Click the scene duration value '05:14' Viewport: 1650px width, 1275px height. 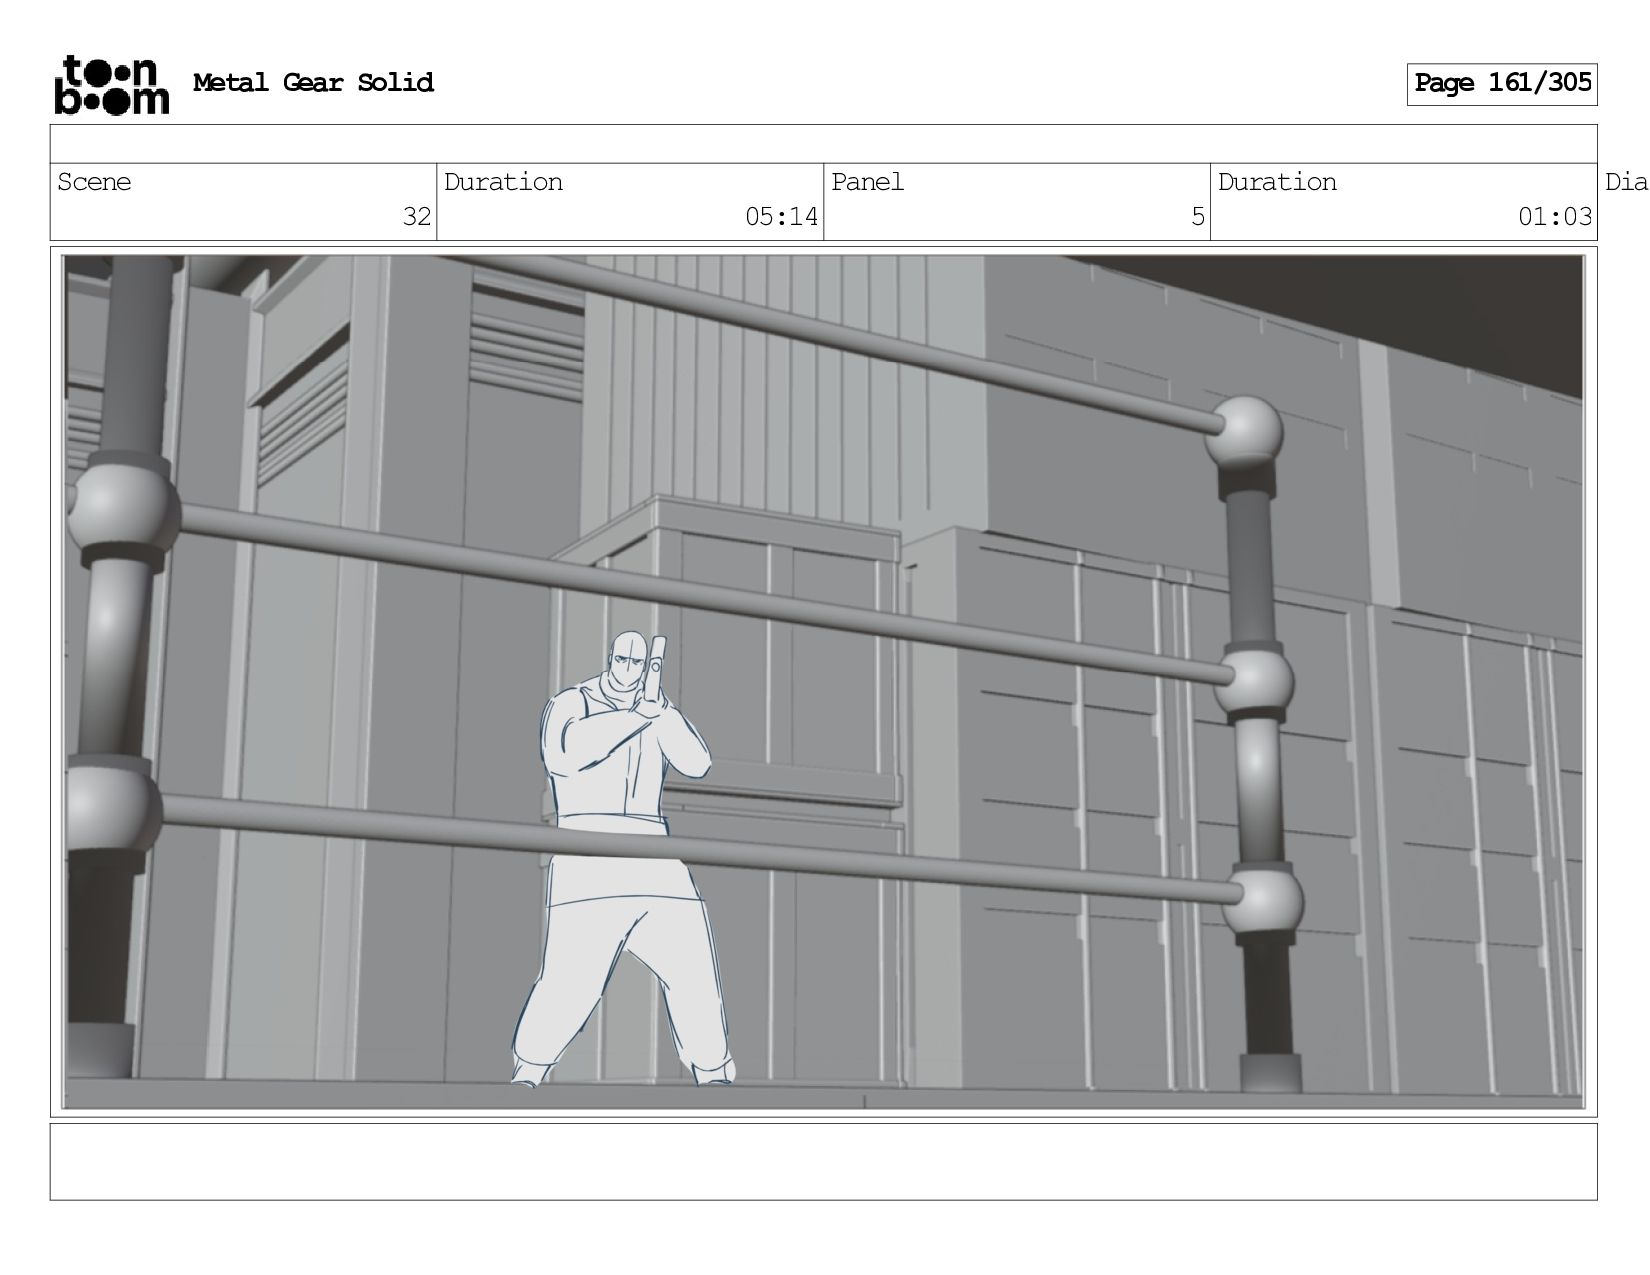coord(781,217)
